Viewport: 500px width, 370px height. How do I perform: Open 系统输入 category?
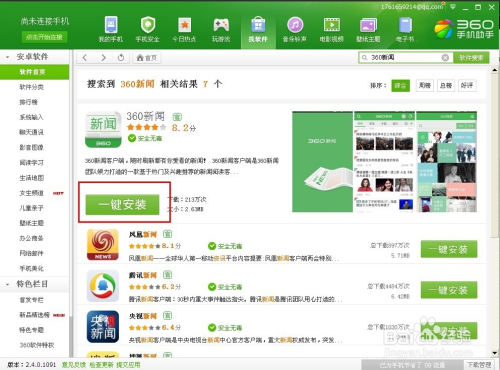32,117
